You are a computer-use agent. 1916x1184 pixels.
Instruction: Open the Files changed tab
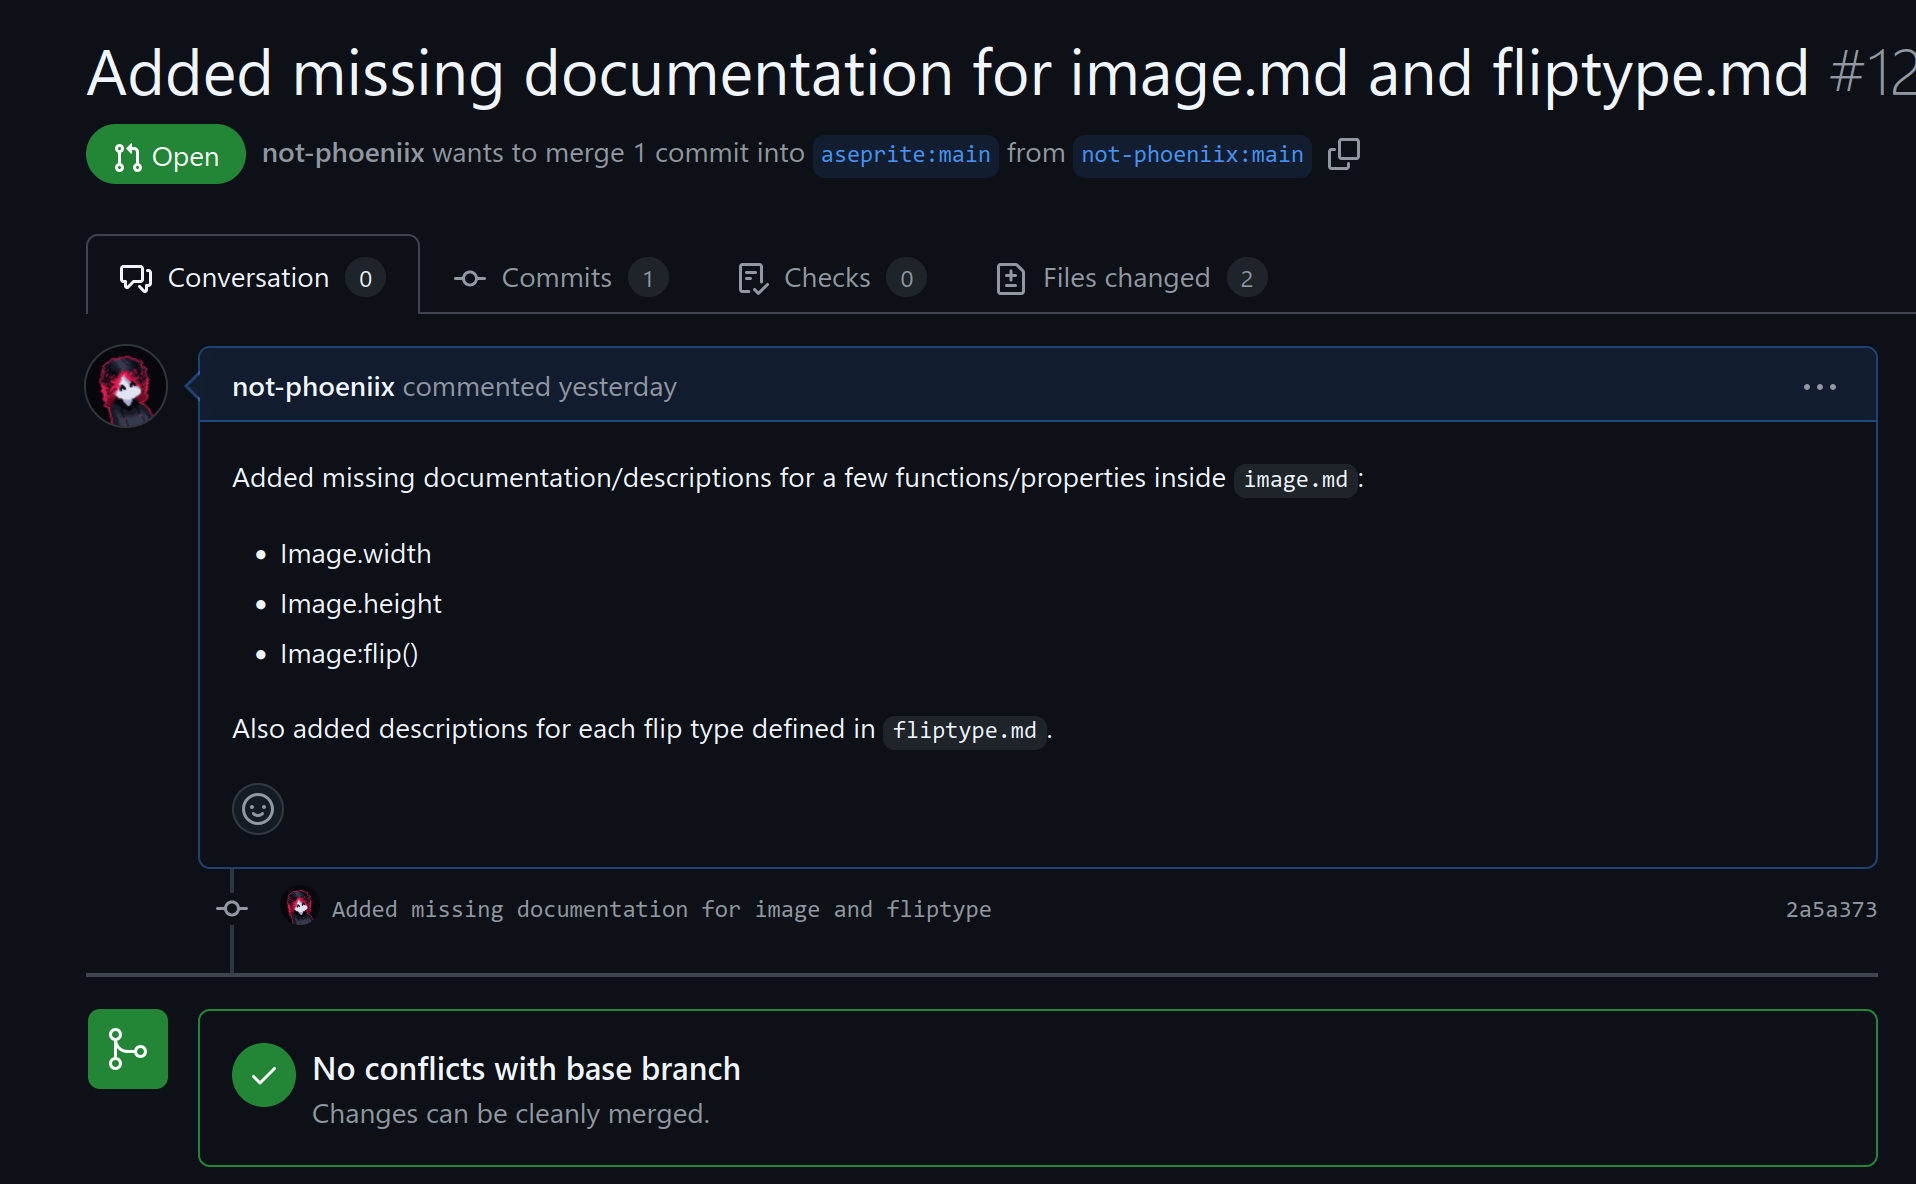1131,277
